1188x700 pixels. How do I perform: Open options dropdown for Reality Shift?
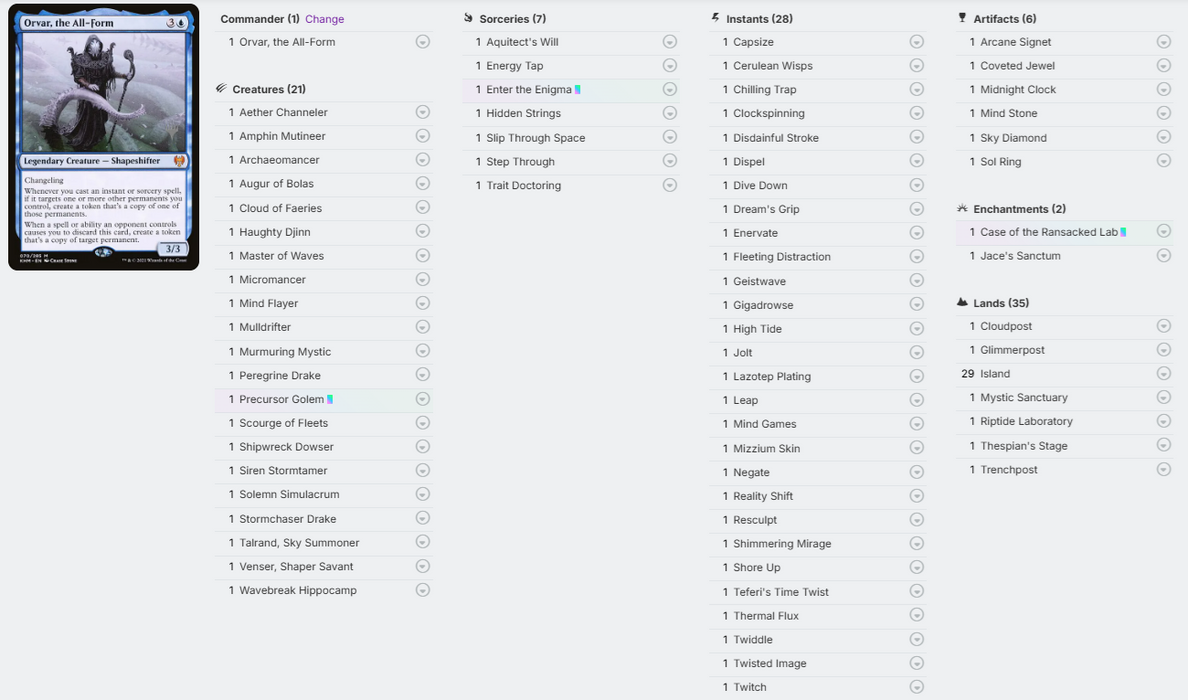pos(917,496)
